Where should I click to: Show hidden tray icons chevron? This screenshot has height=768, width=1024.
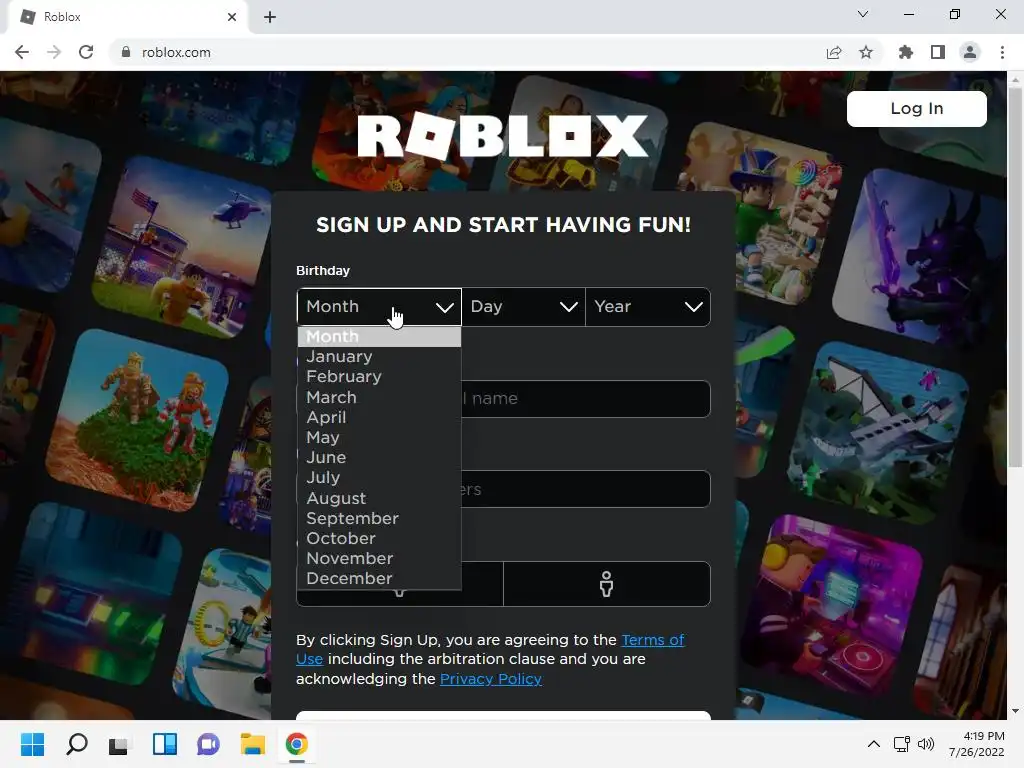coord(874,744)
